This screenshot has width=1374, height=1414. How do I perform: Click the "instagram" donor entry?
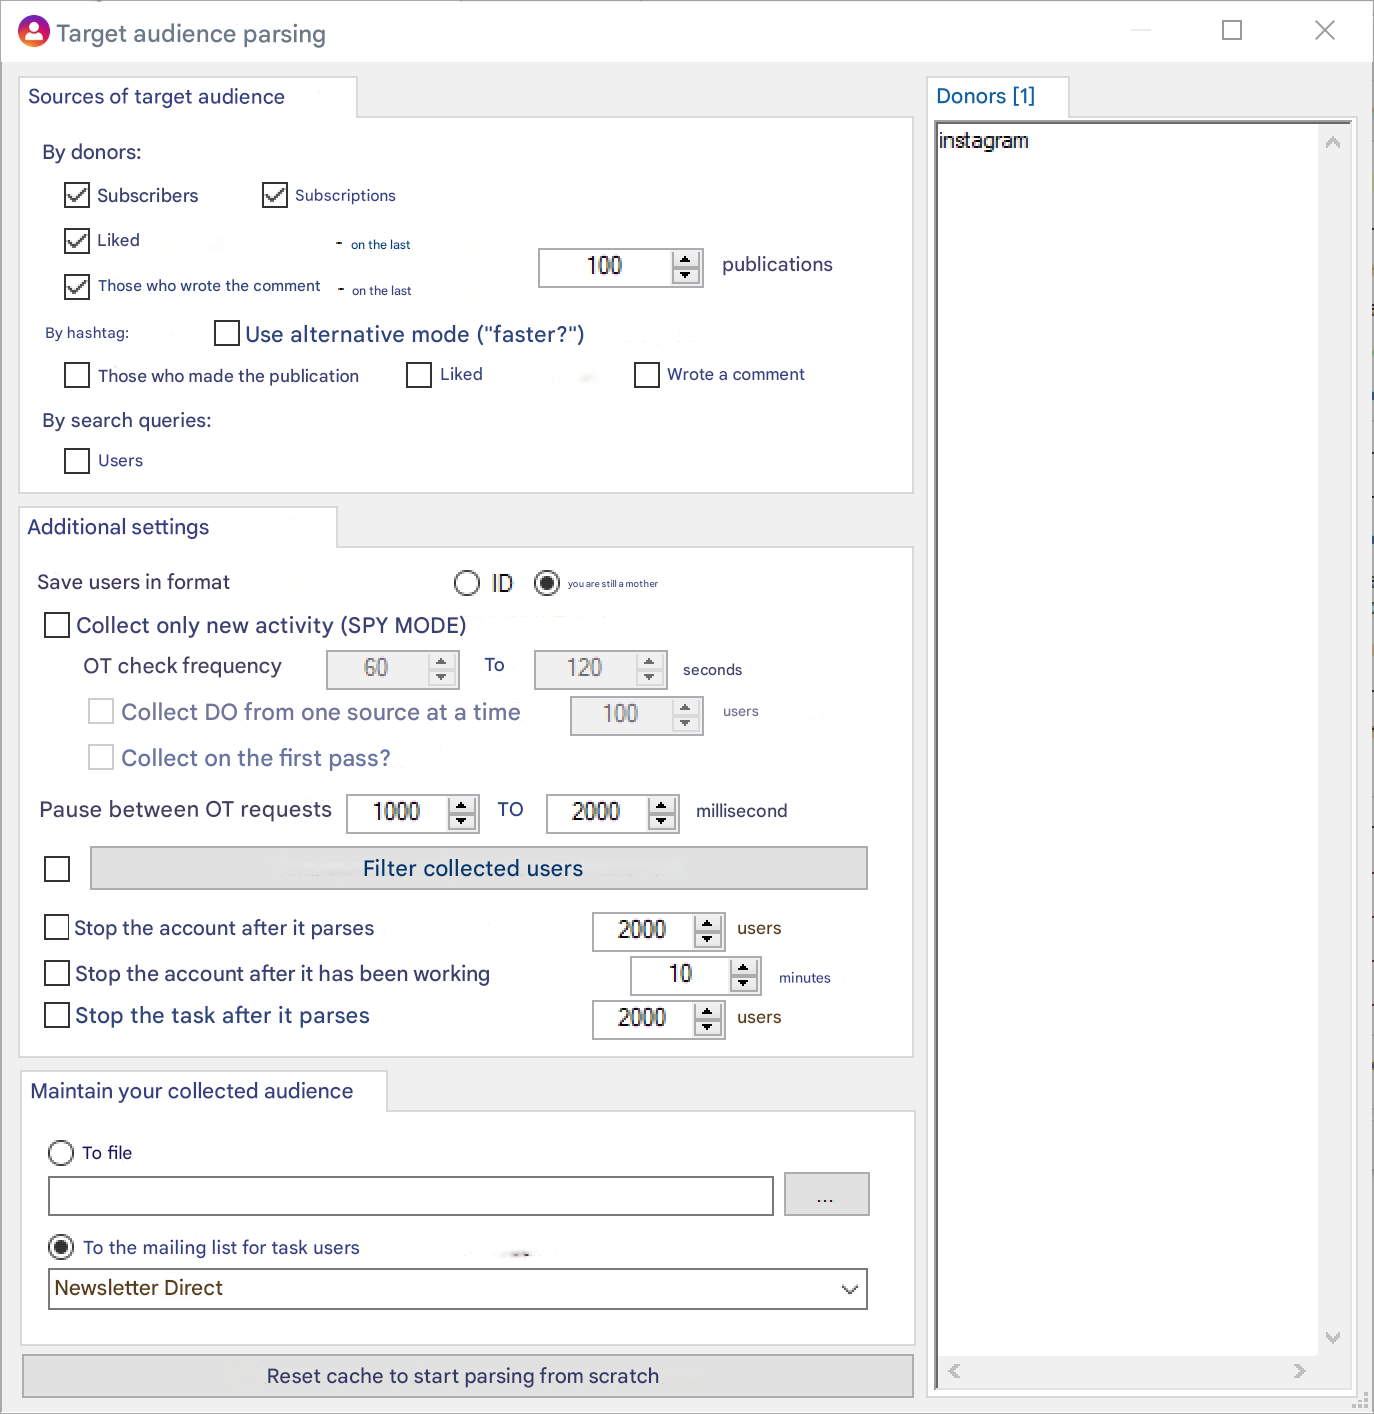pos(983,141)
